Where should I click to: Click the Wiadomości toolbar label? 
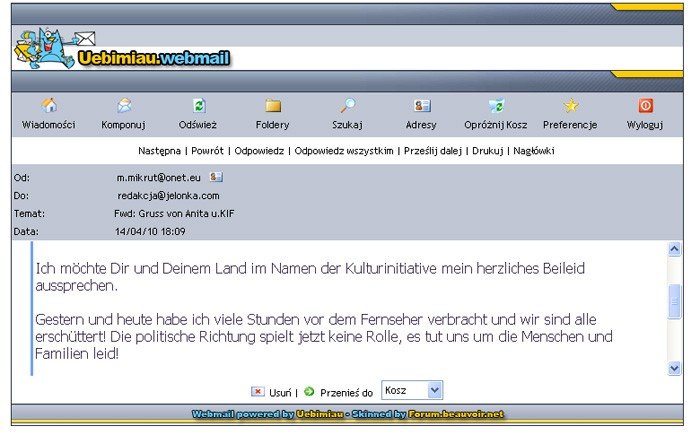tap(49, 125)
